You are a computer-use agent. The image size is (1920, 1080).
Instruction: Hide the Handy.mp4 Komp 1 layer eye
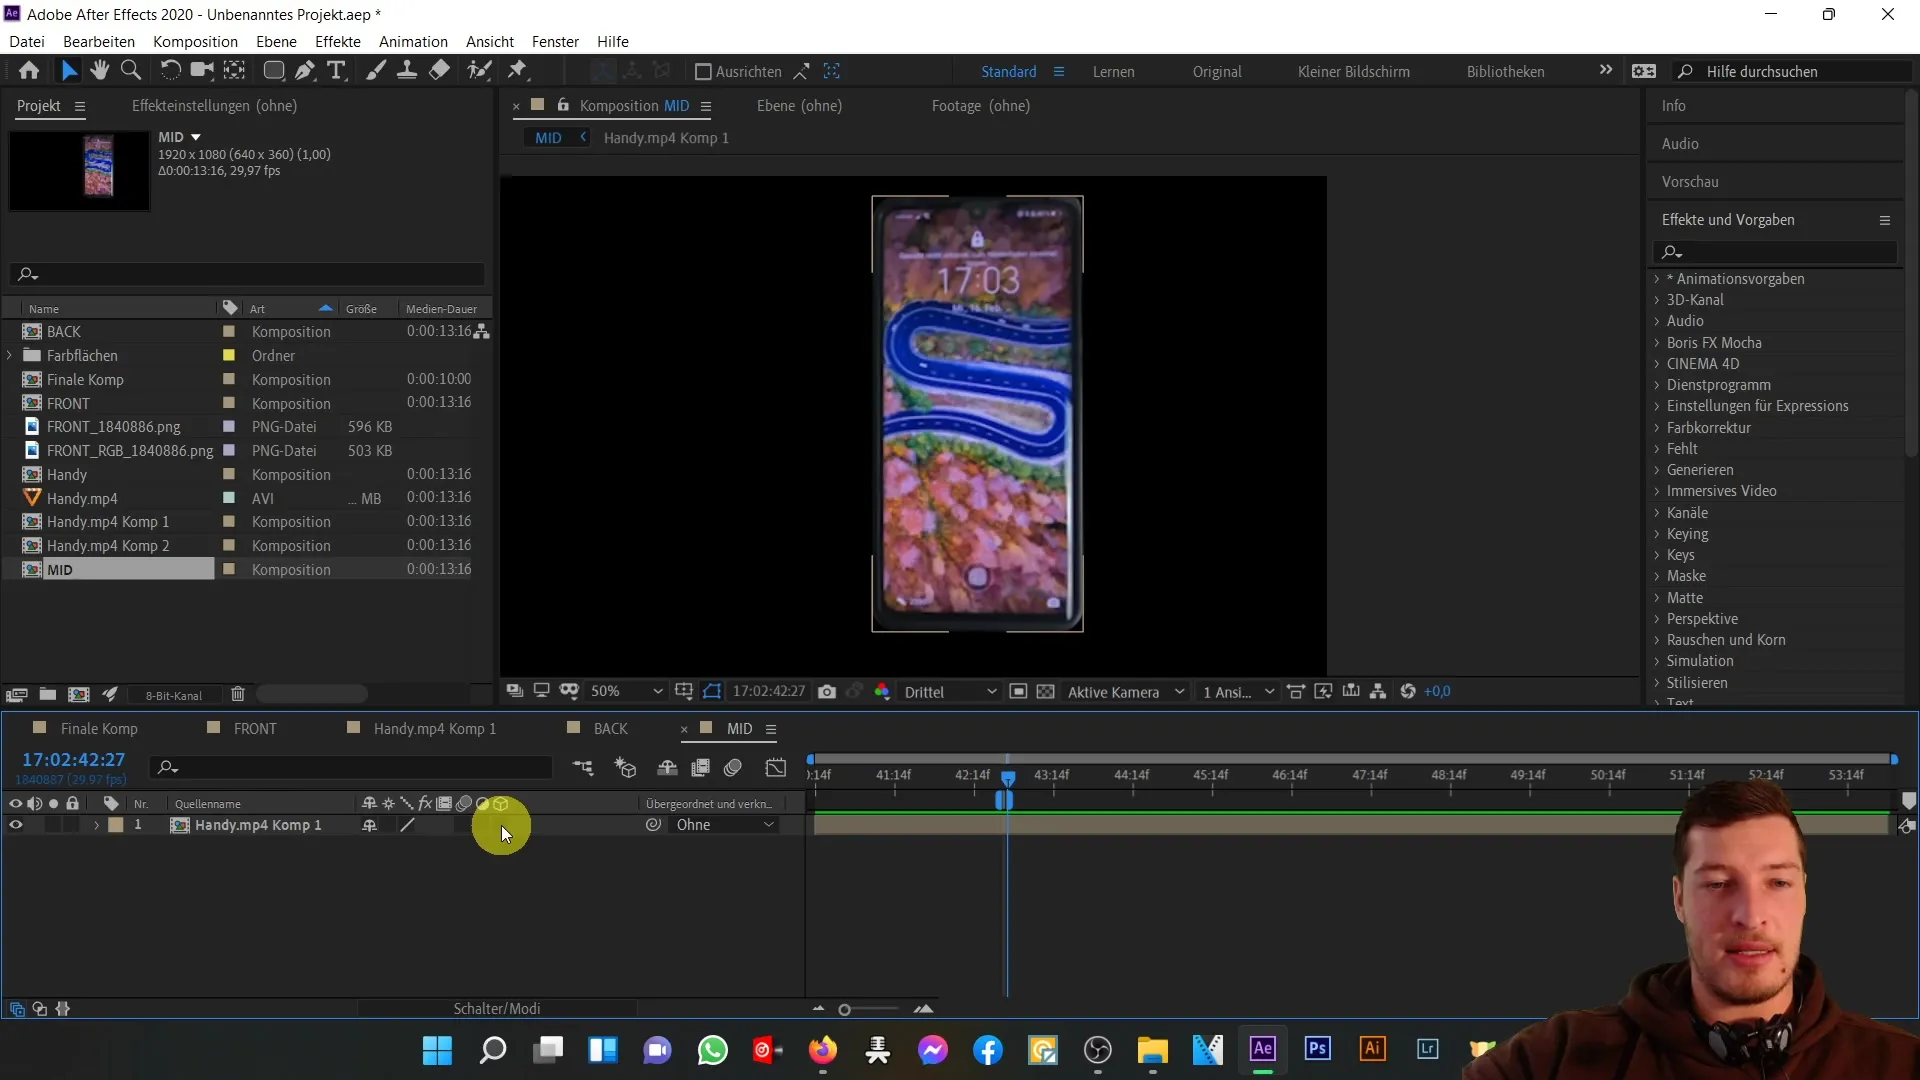16,825
